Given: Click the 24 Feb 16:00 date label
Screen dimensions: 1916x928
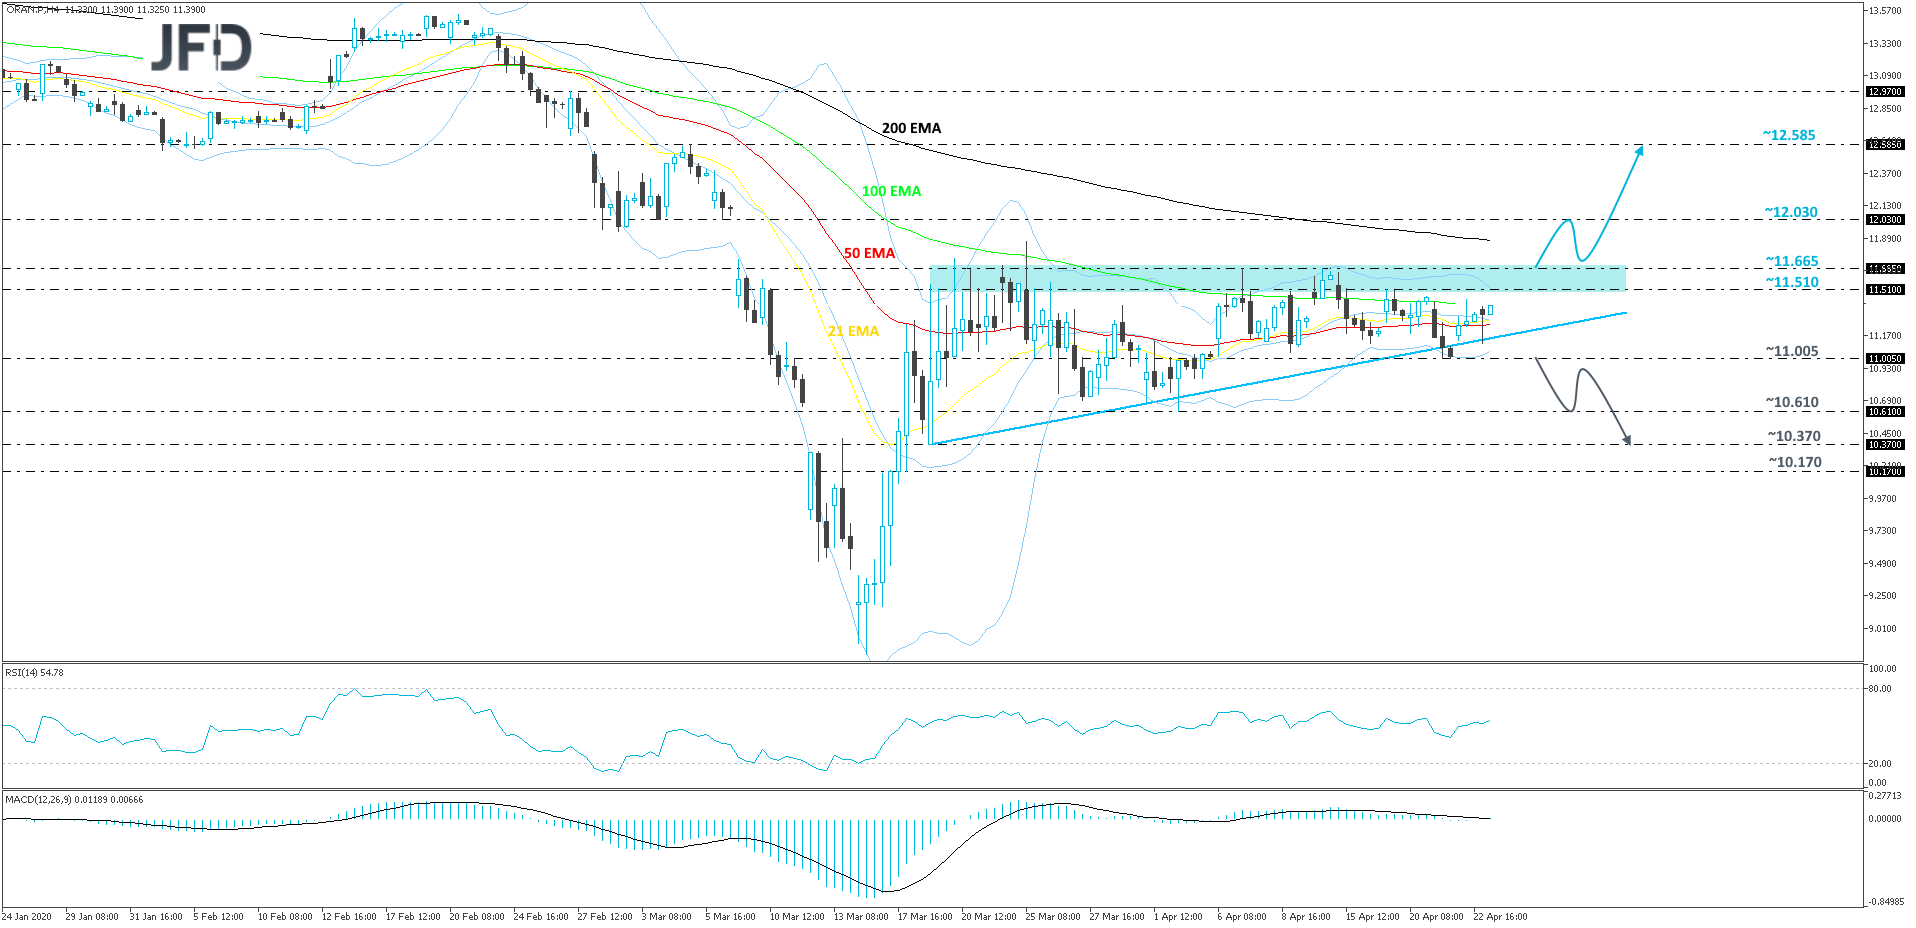Looking at the screenshot, I should click(540, 916).
